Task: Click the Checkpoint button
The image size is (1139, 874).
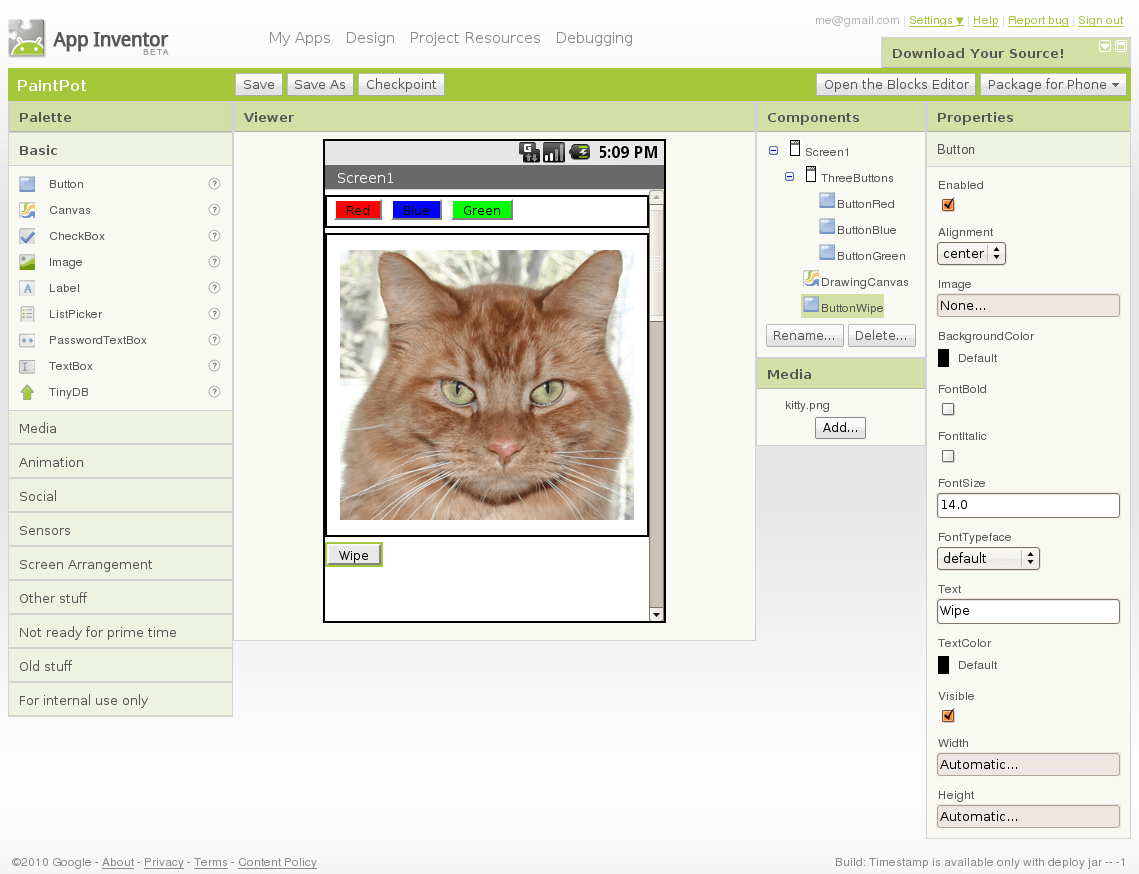Action: coord(401,84)
